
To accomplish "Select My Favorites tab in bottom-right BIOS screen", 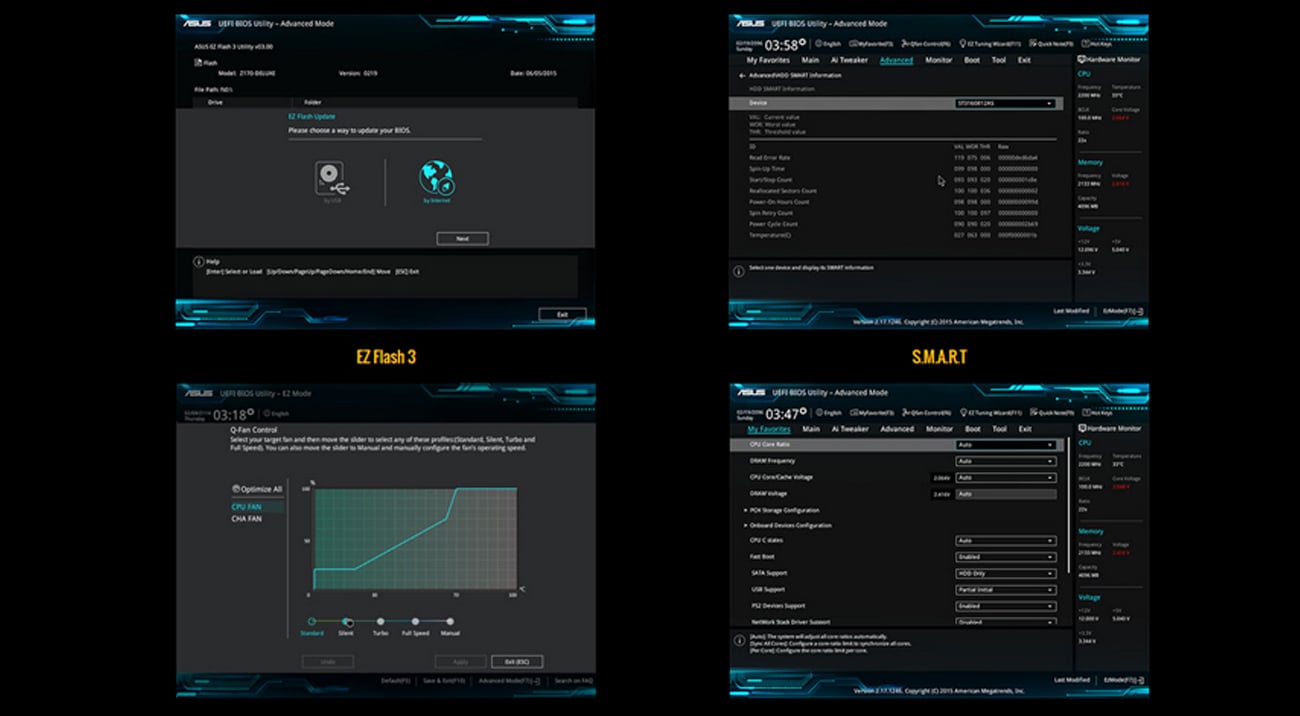I will point(768,429).
